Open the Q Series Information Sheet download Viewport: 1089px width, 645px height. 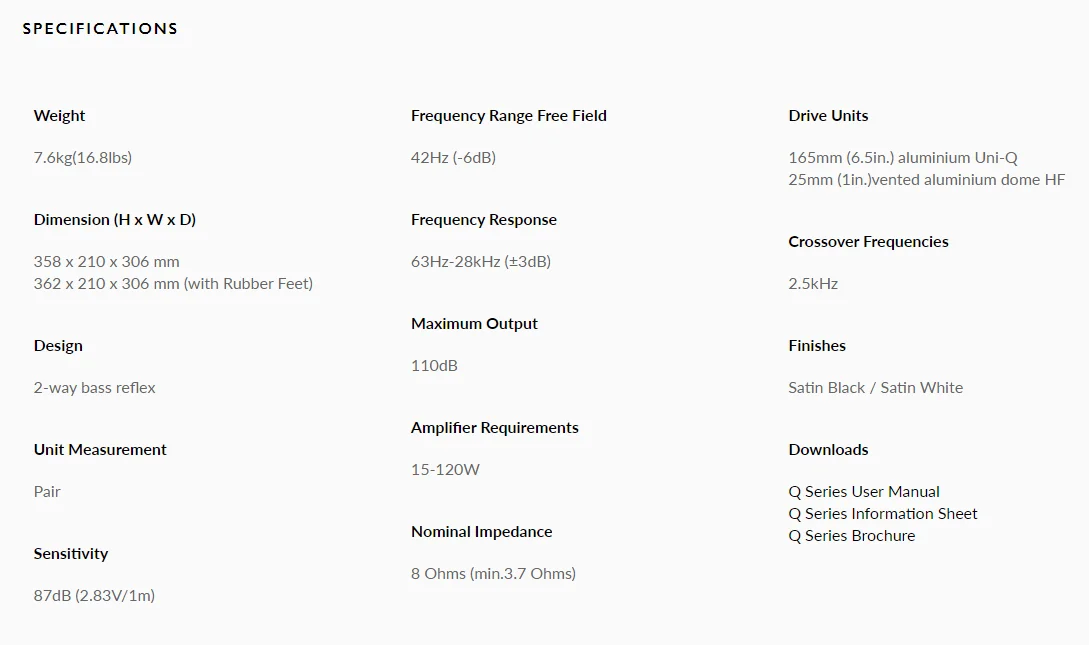click(x=882, y=514)
